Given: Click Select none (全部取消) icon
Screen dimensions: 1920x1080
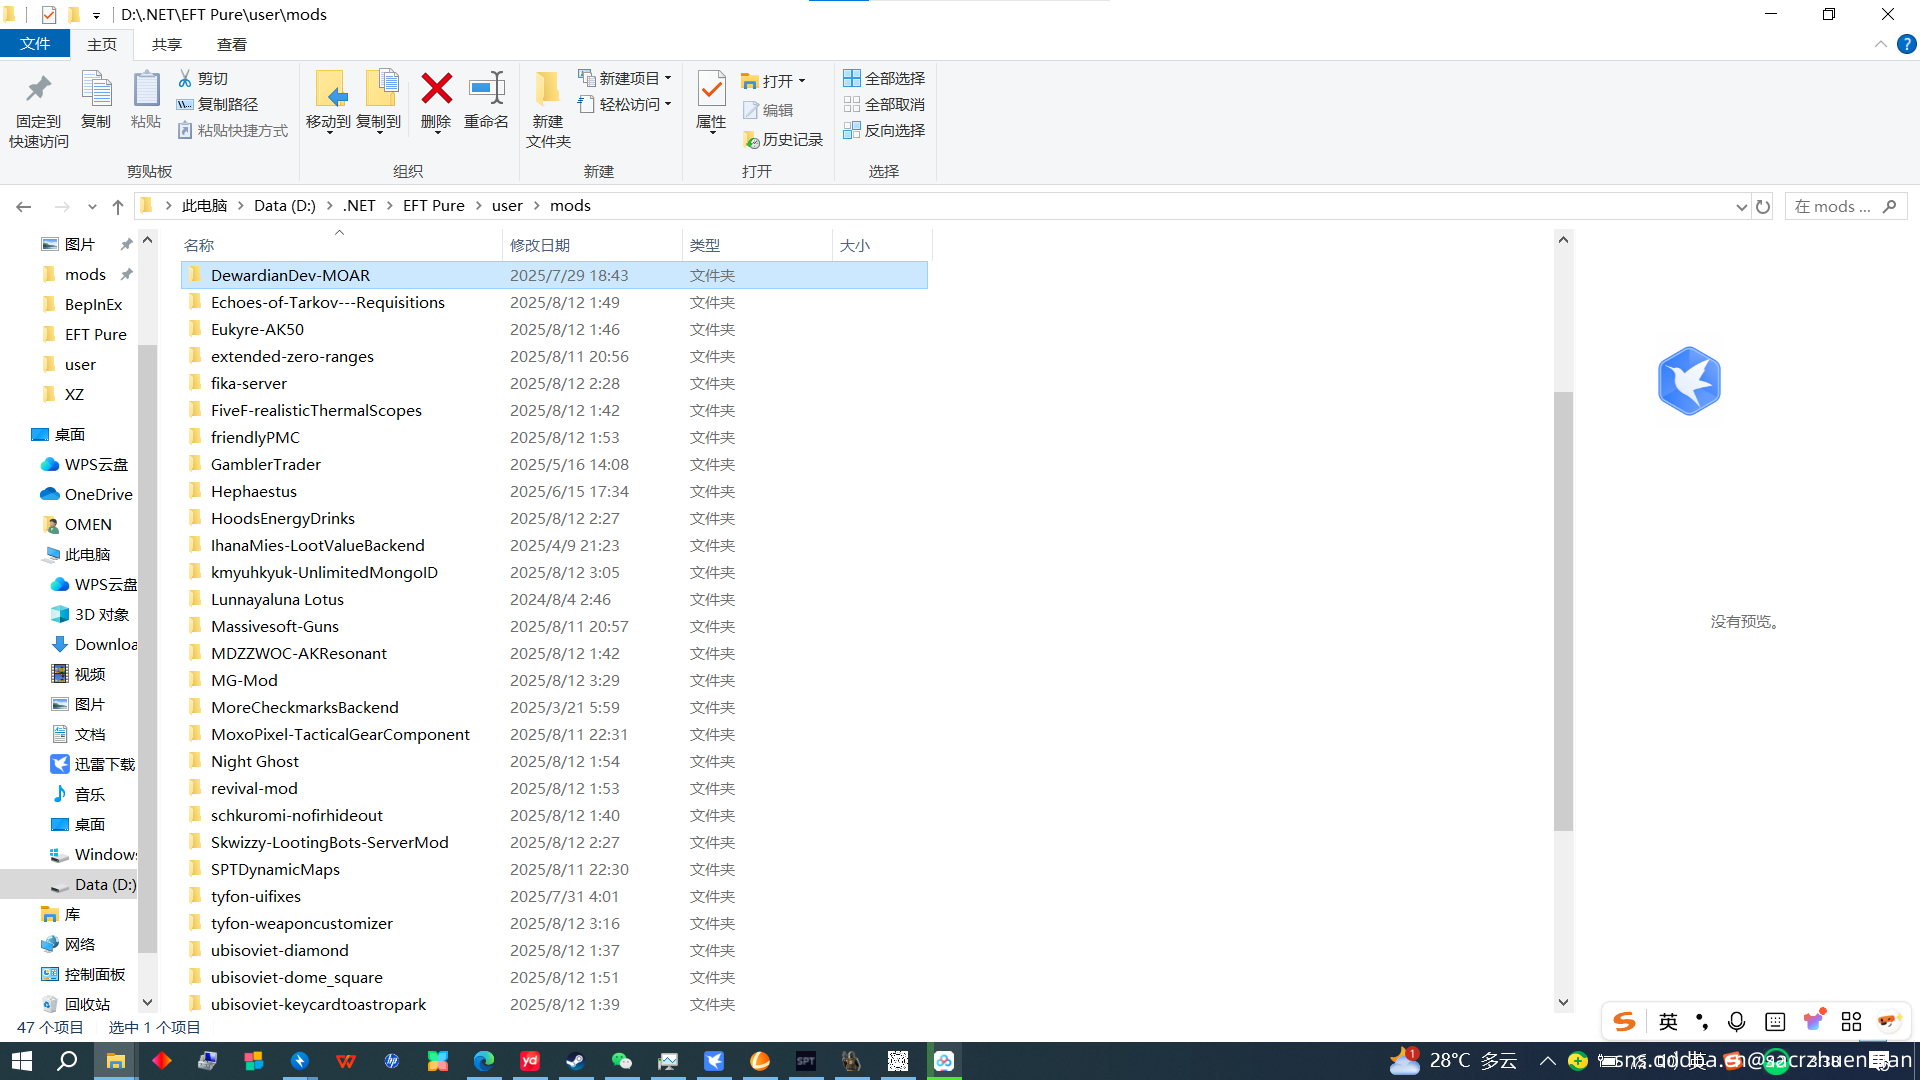Looking at the screenshot, I should (852, 104).
